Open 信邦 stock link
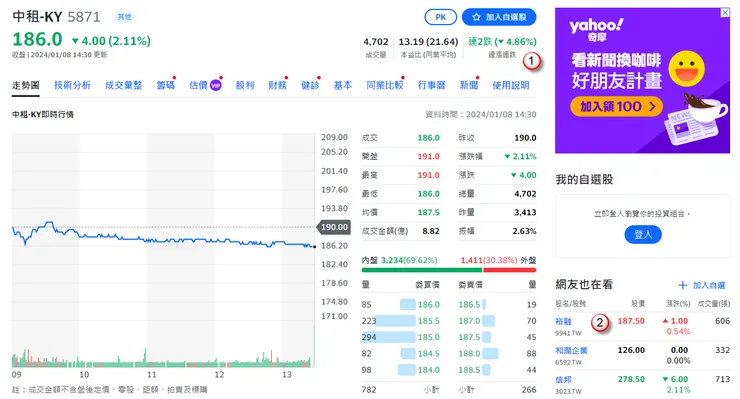This screenshot has width=740, height=399. pyautogui.click(x=563, y=379)
